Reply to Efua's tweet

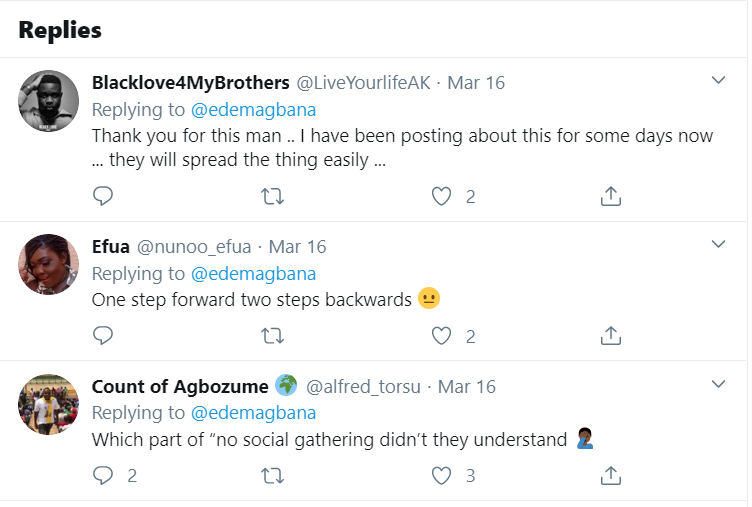tap(103, 336)
